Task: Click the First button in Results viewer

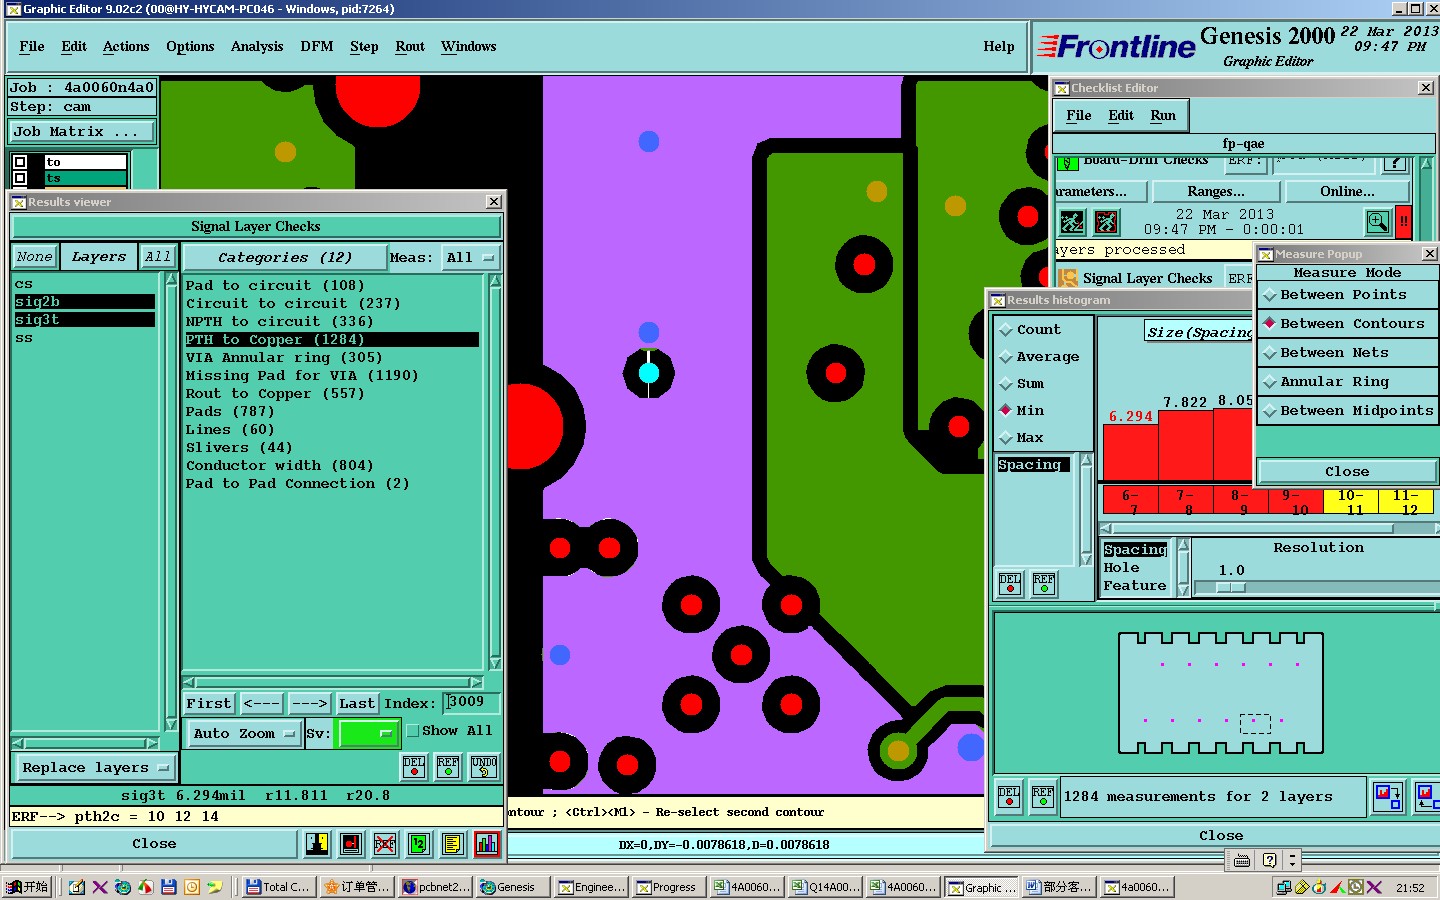Action: [x=209, y=703]
